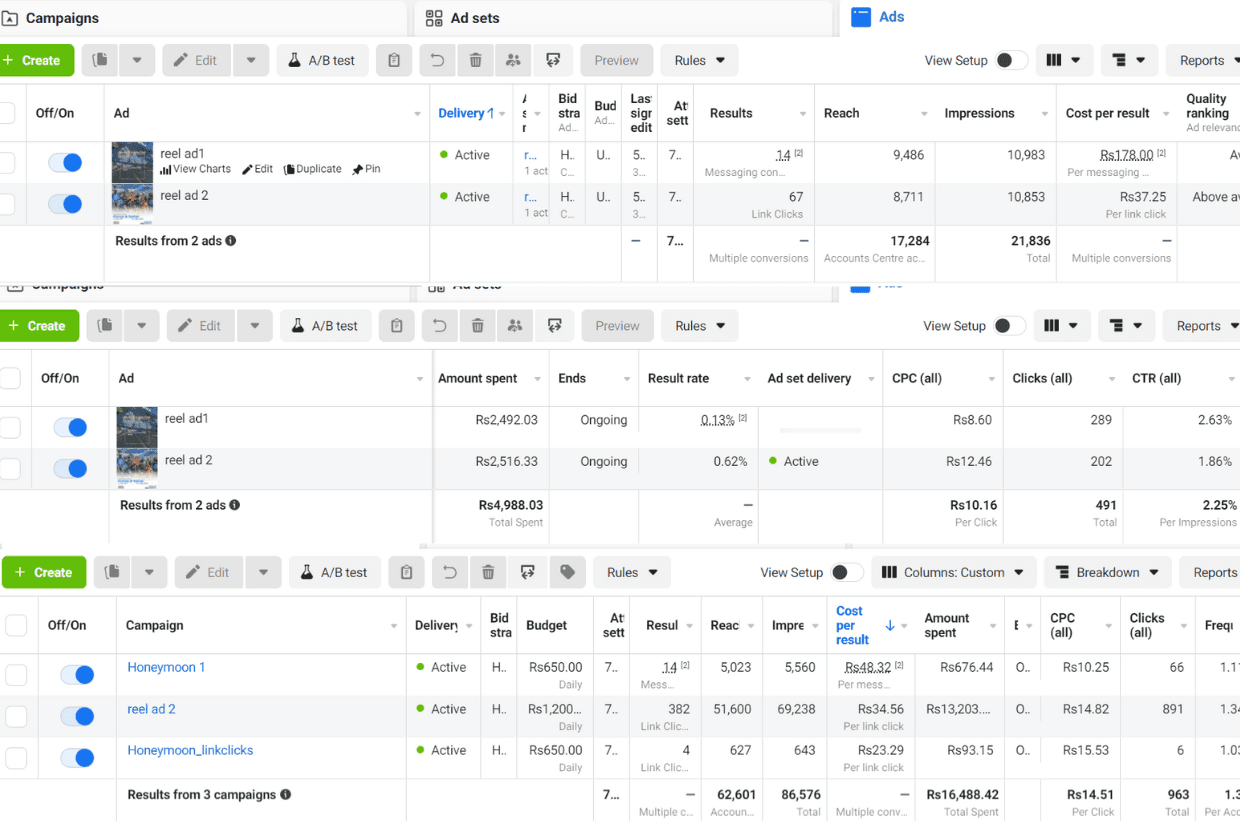Open the Honeymoon_linkclicks campaign link
This screenshot has height=821, width=1240.
click(x=190, y=750)
